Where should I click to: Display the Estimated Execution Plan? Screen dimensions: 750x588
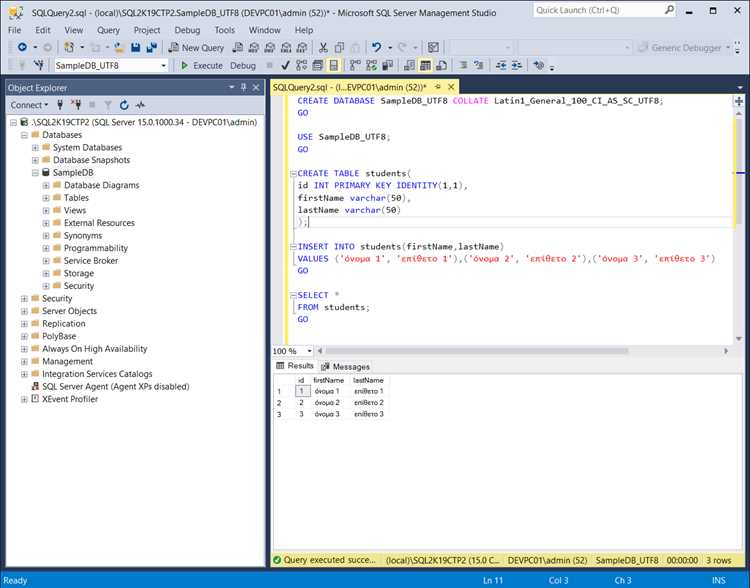pyautogui.click(x=301, y=65)
